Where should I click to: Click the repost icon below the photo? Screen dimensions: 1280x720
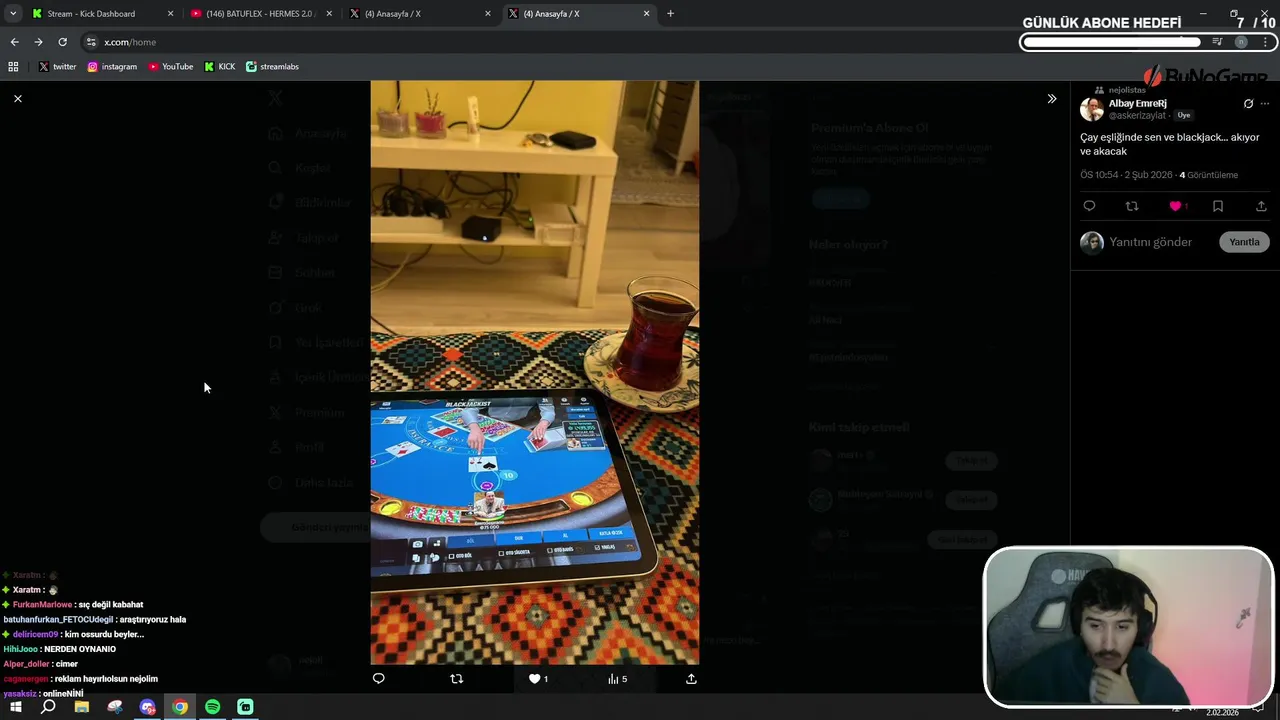pyautogui.click(x=457, y=678)
